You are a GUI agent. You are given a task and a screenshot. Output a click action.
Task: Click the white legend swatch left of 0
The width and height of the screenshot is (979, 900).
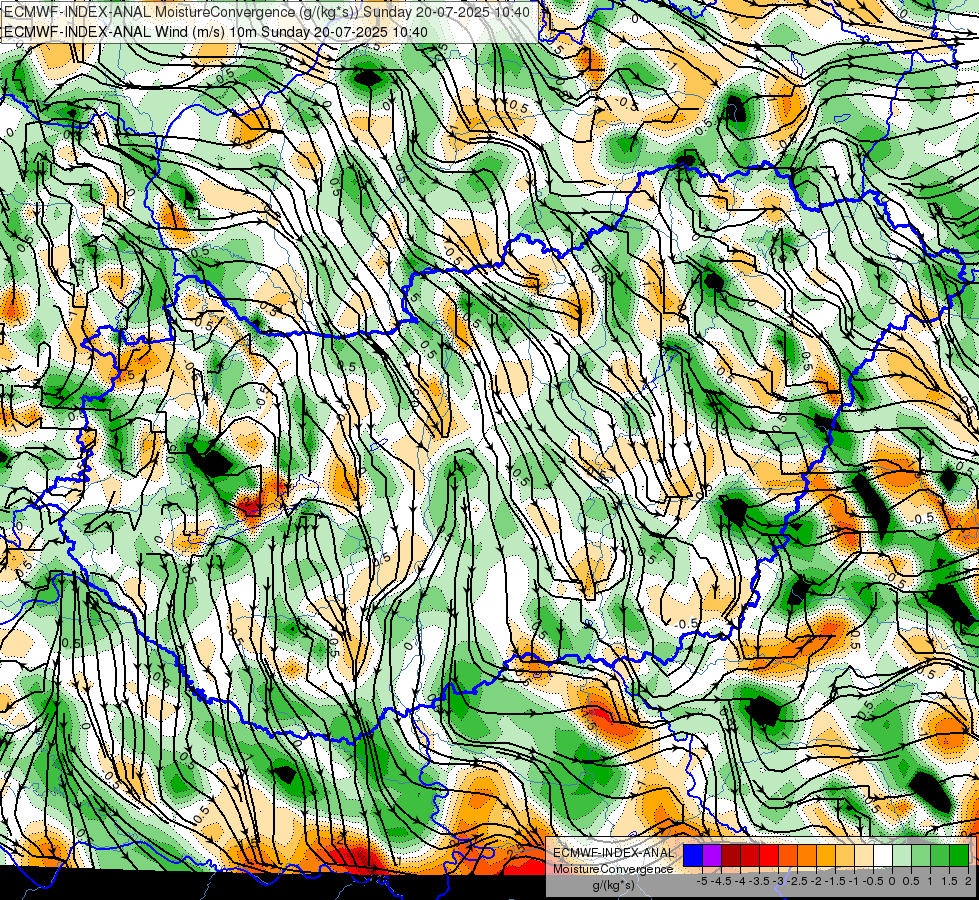point(883,855)
